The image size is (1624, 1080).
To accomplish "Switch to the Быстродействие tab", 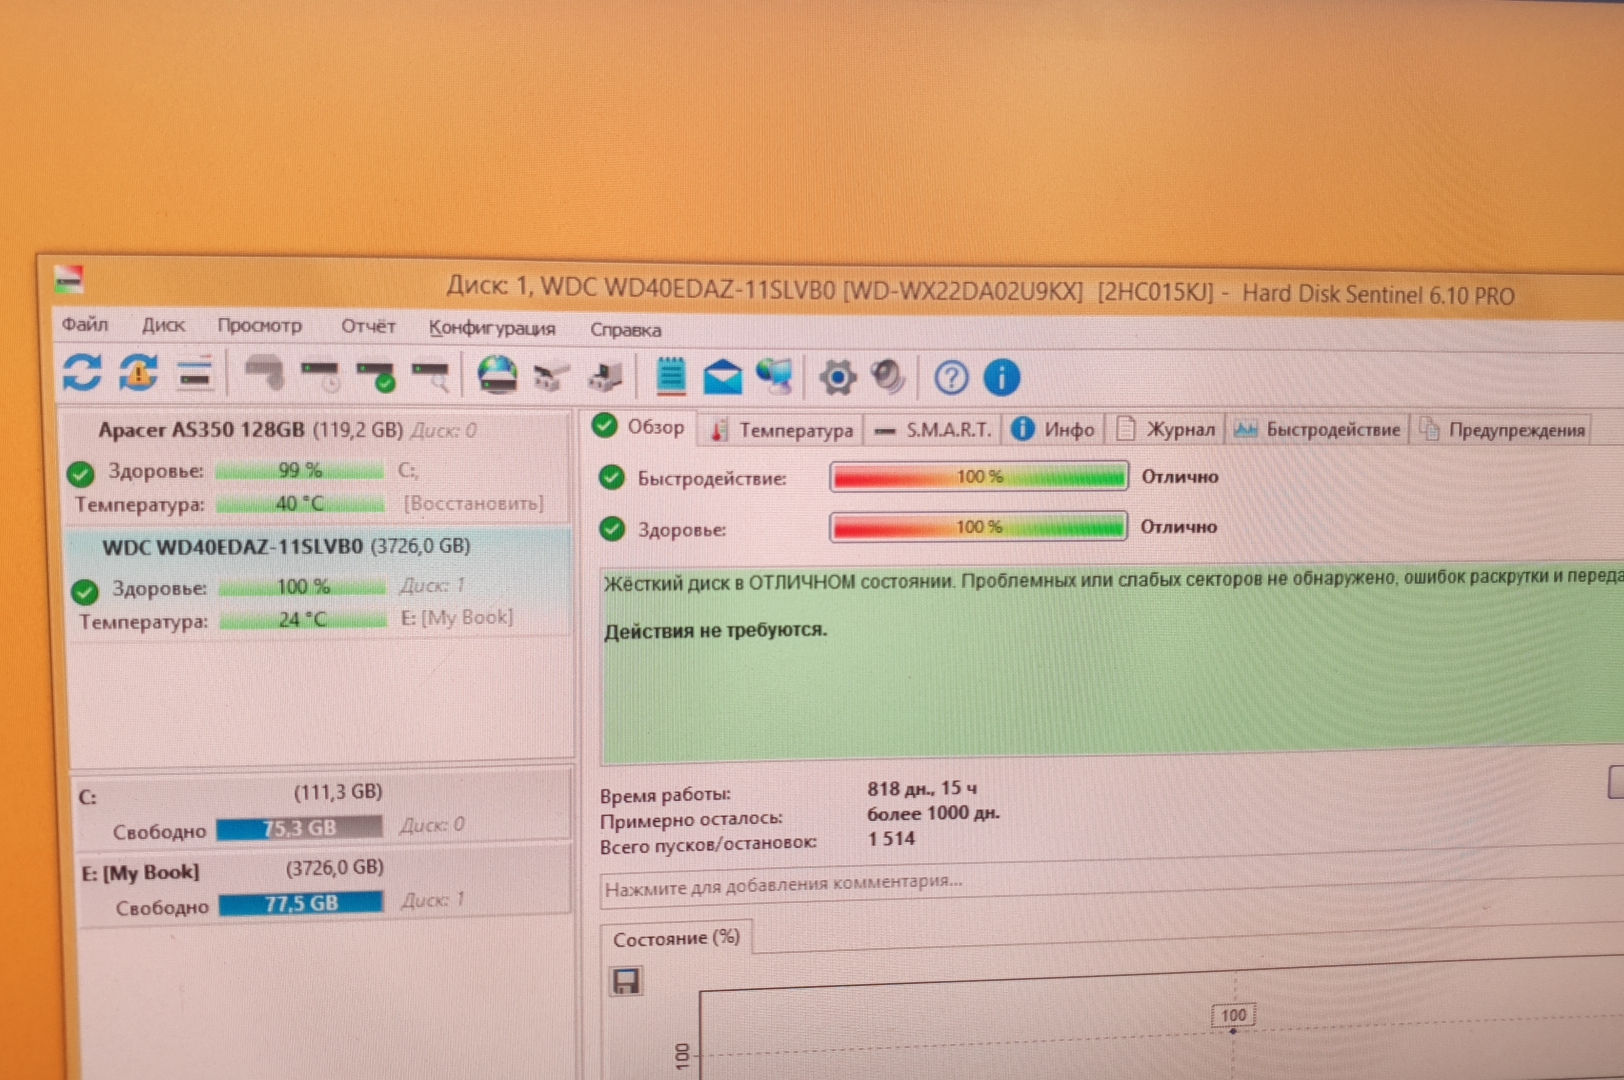I will point(1317,430).
